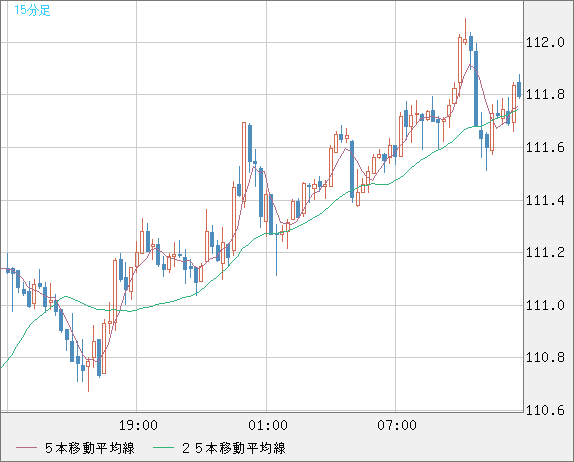Click the 15分足 timeframe label
Screen dimensions: 574x462
pyautogui.click(x=32, y=10)
